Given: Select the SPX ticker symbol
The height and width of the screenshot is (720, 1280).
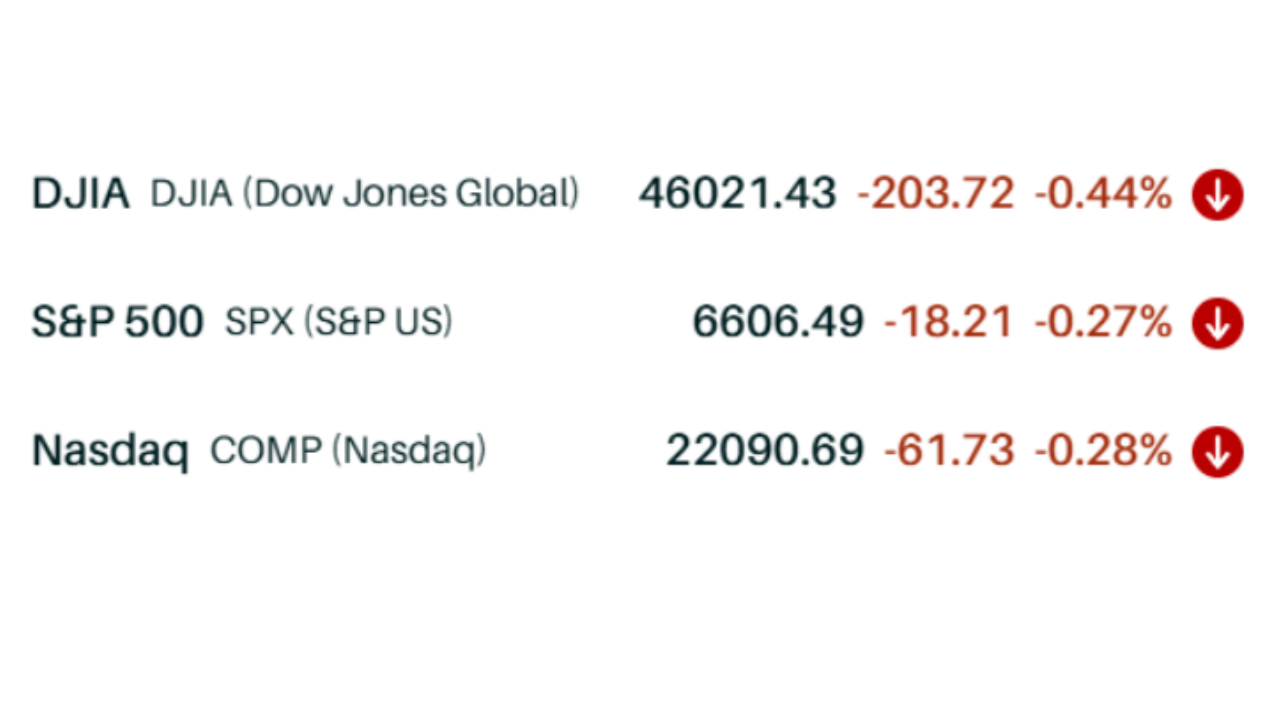Looking at the screenshot, I should [257, 322].
